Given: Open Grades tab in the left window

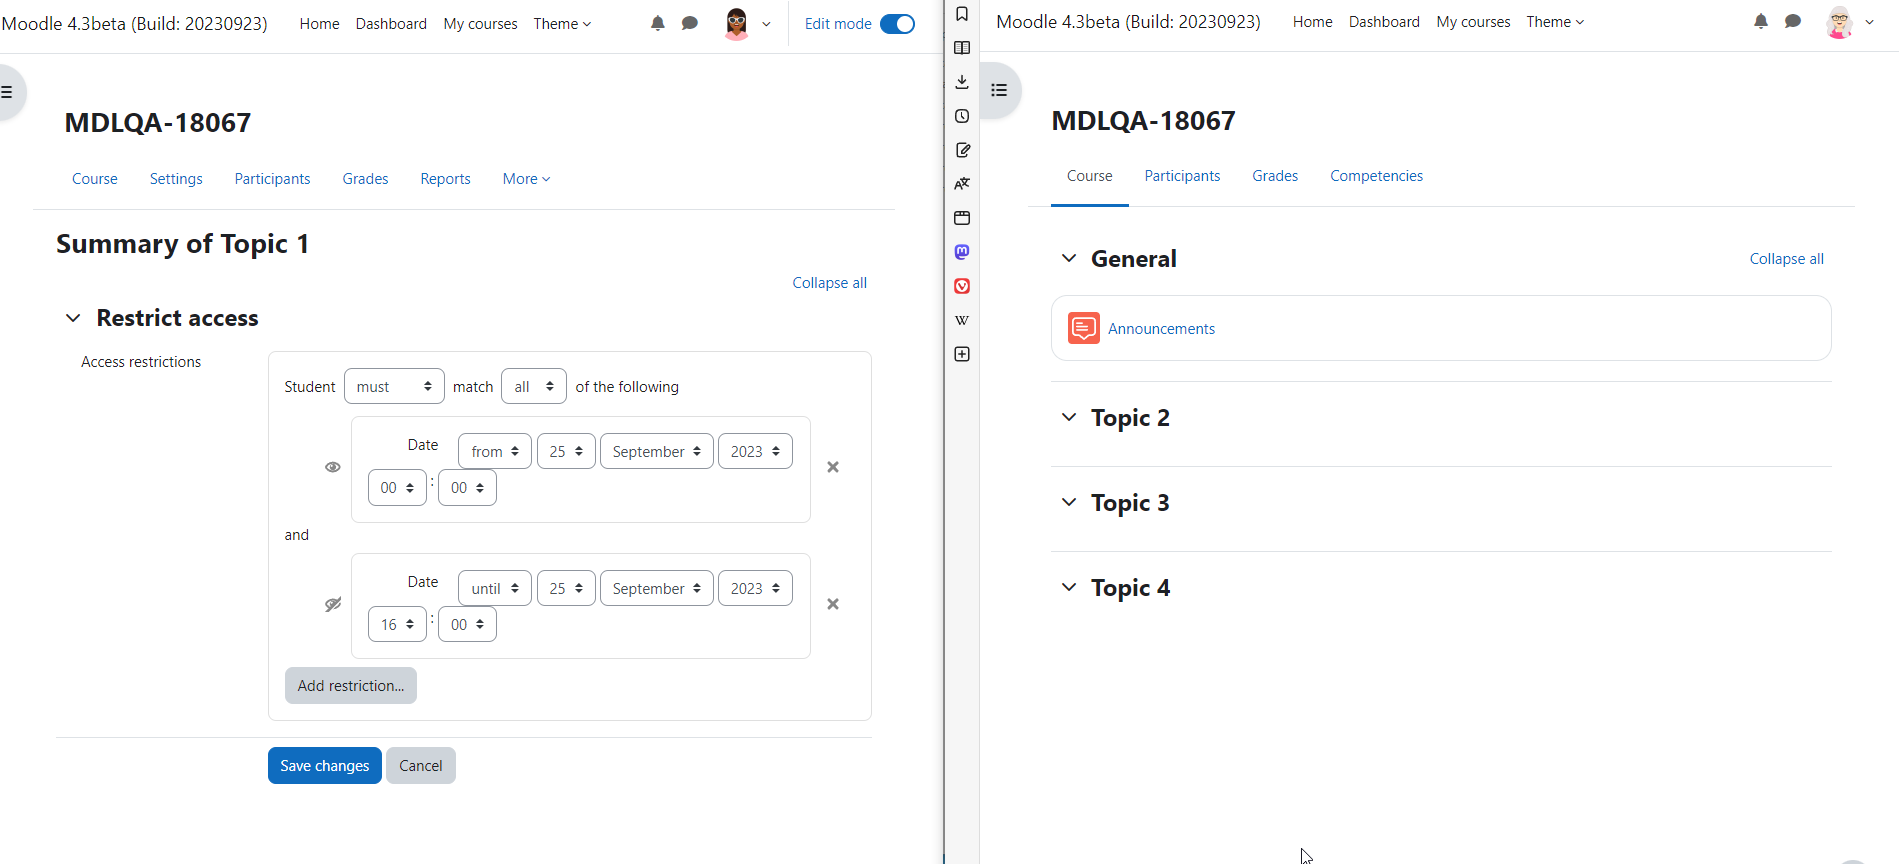Looking at the screenshot, I should [365, 179].
